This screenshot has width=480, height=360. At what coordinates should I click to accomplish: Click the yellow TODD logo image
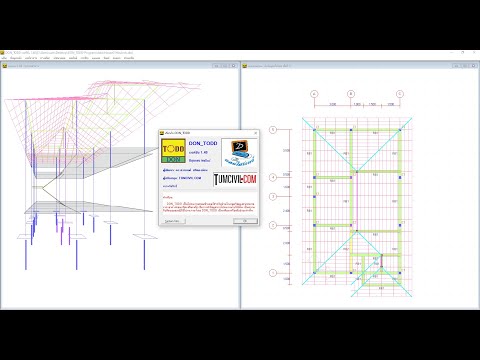pyautogui.click(x=173, y=151)
